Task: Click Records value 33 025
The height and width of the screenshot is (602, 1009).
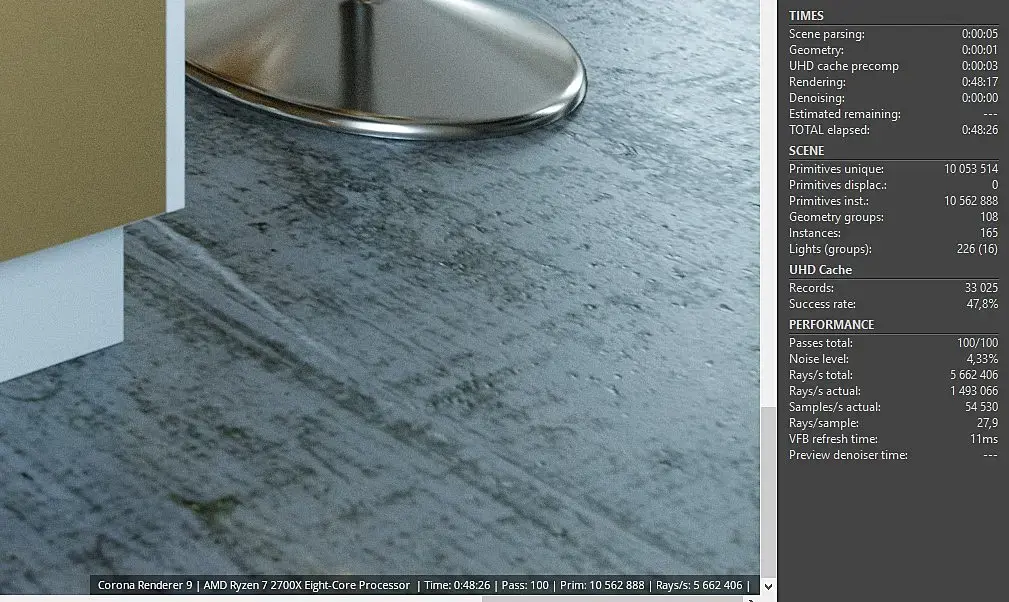Action: pos(981,288)
